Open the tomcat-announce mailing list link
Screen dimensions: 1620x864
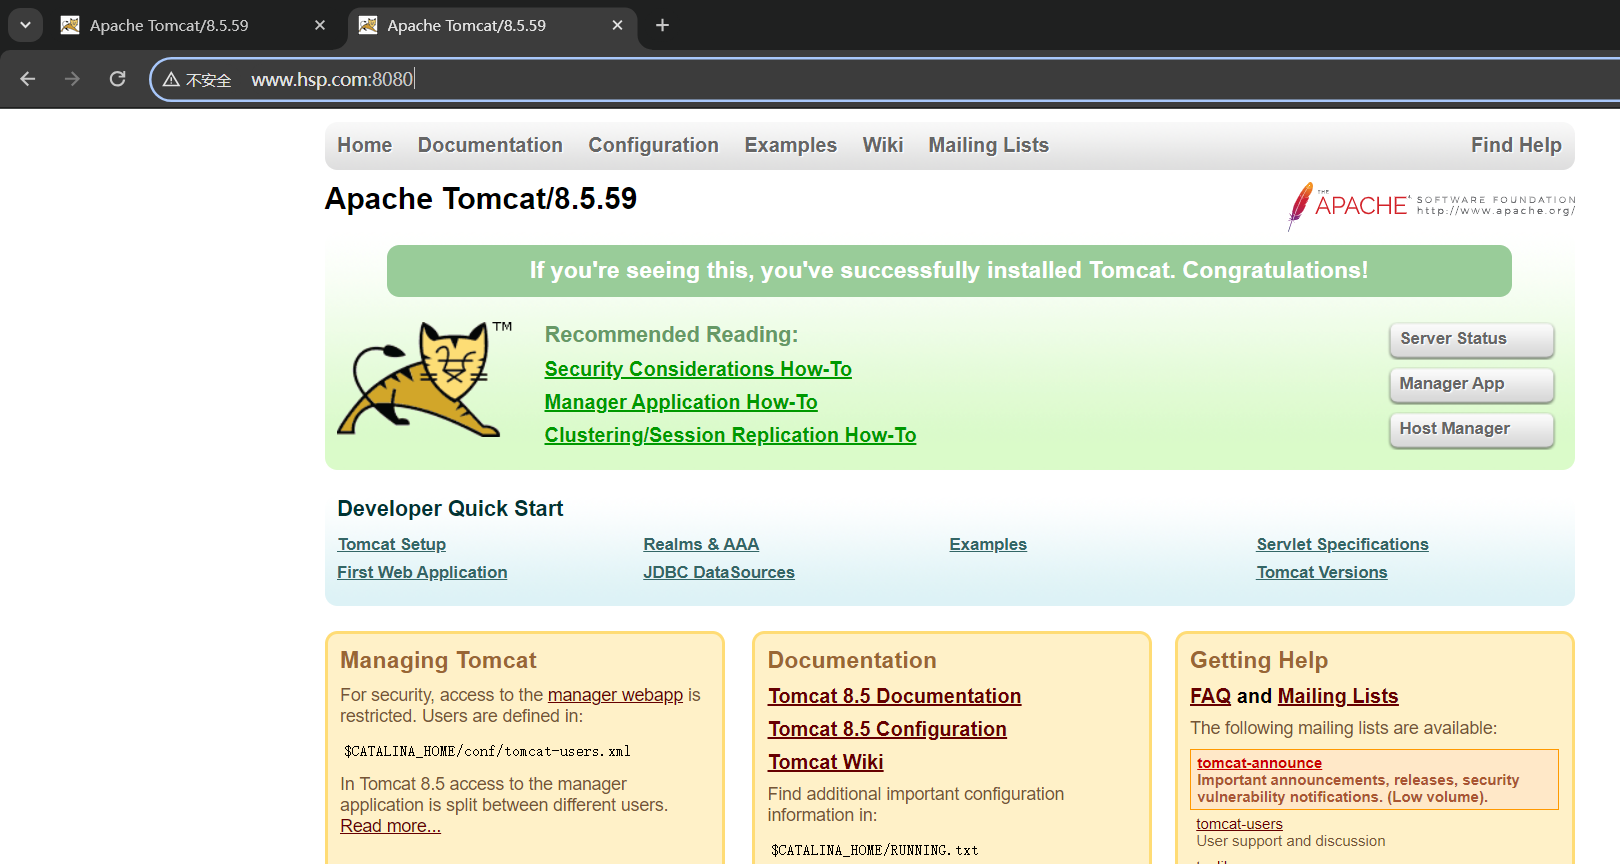(1259, 763)
